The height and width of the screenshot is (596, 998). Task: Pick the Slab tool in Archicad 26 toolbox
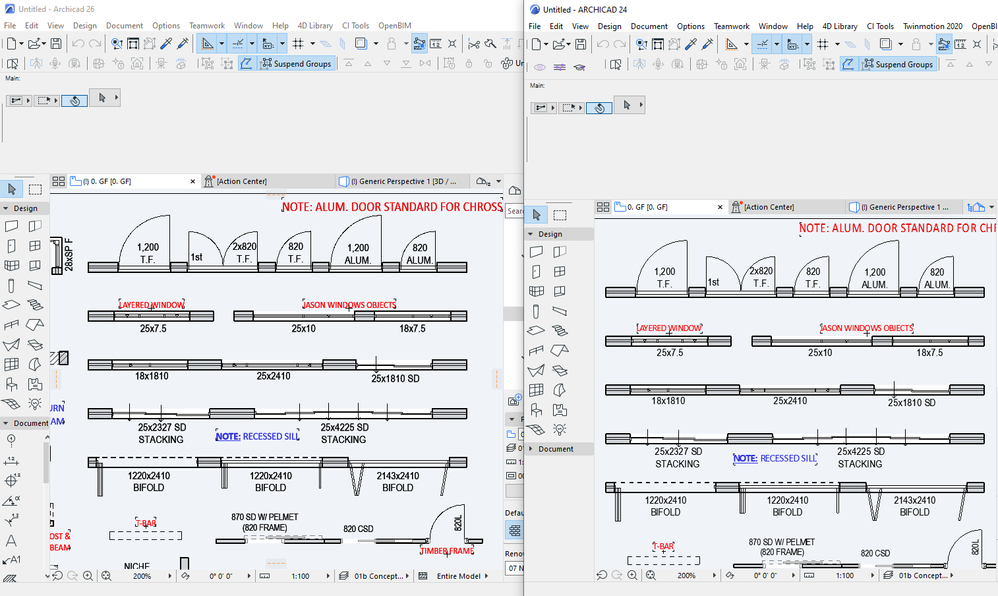(11, 305)
